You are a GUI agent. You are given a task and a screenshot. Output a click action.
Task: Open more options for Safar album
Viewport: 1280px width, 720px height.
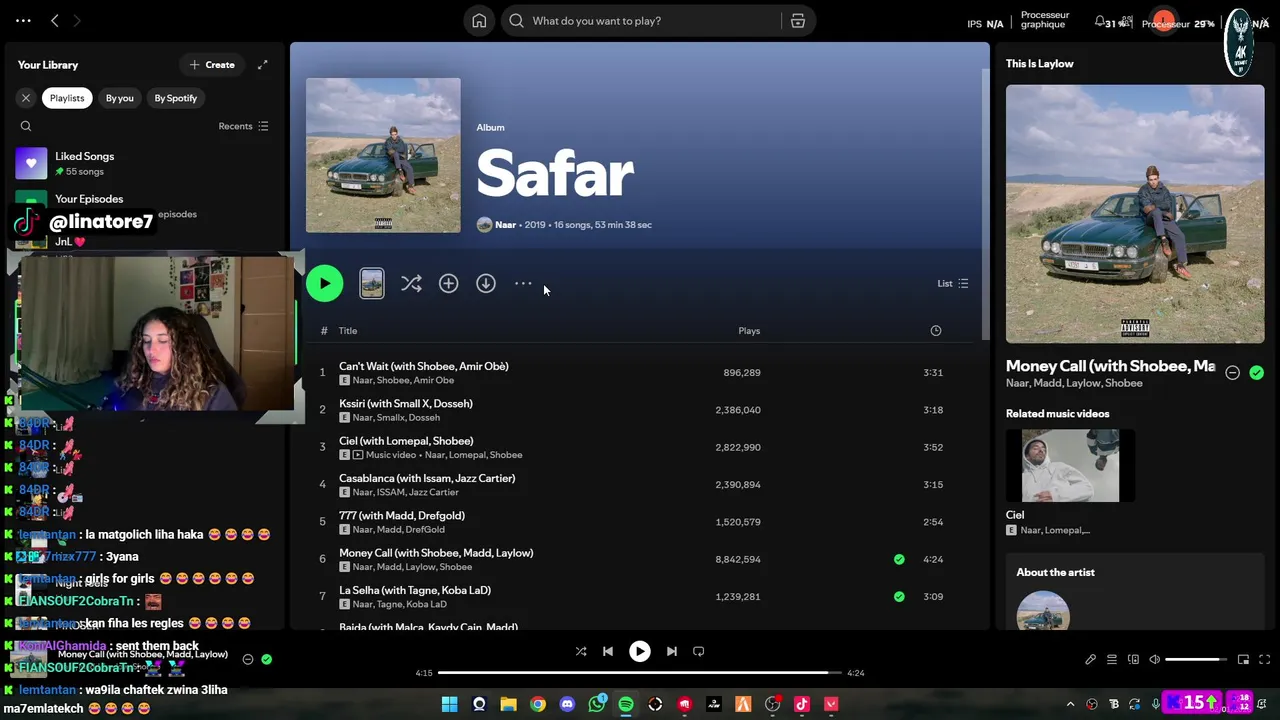tap(523, 284)
